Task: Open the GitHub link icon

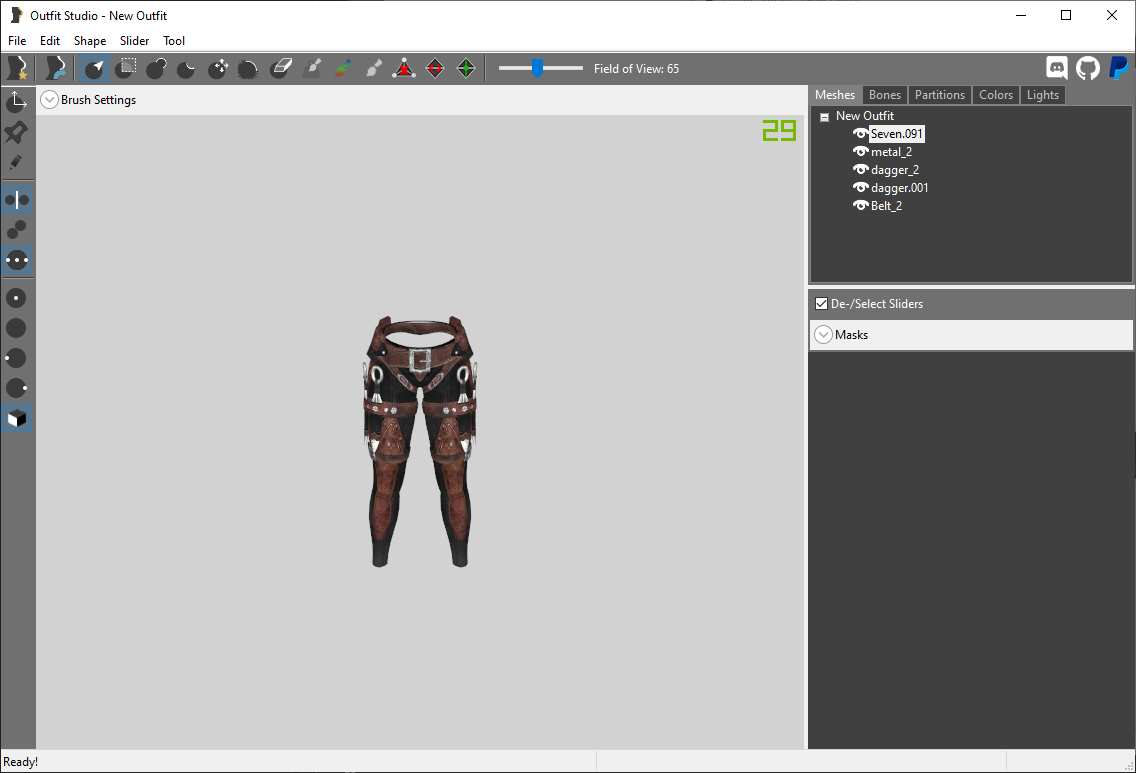Action: click(x=1087, y=68)
